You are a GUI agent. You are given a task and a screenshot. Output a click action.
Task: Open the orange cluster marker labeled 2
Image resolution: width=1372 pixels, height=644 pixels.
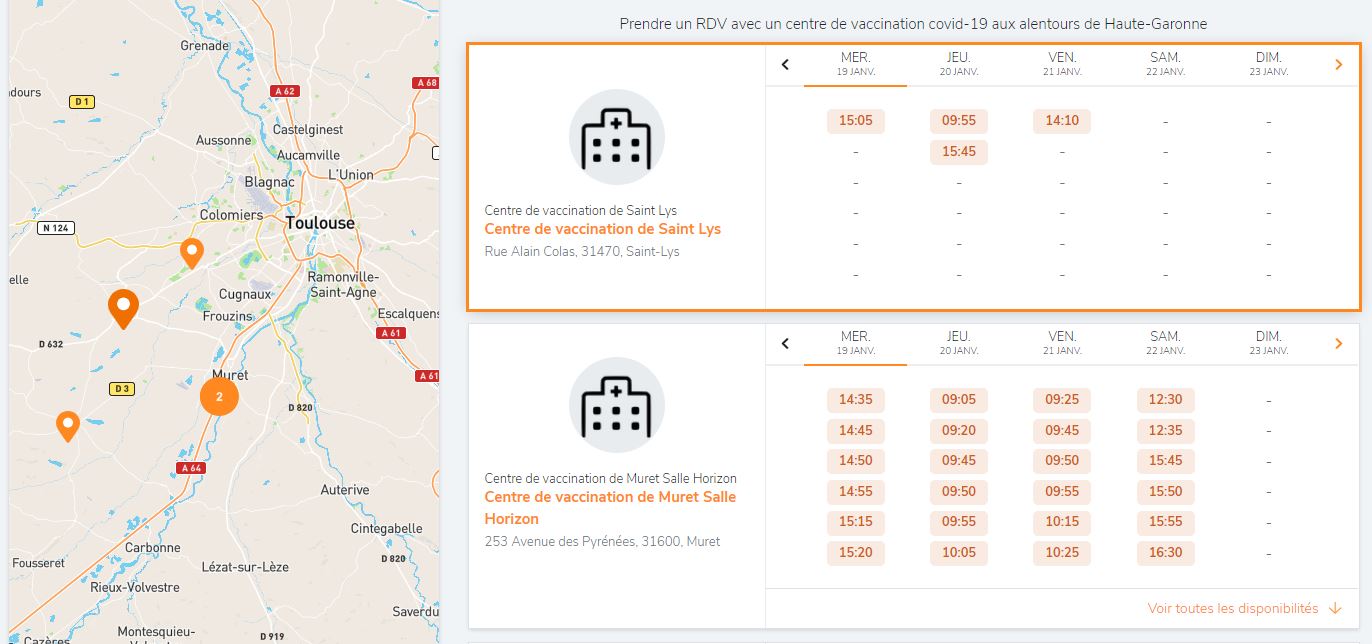click(219, 396)
